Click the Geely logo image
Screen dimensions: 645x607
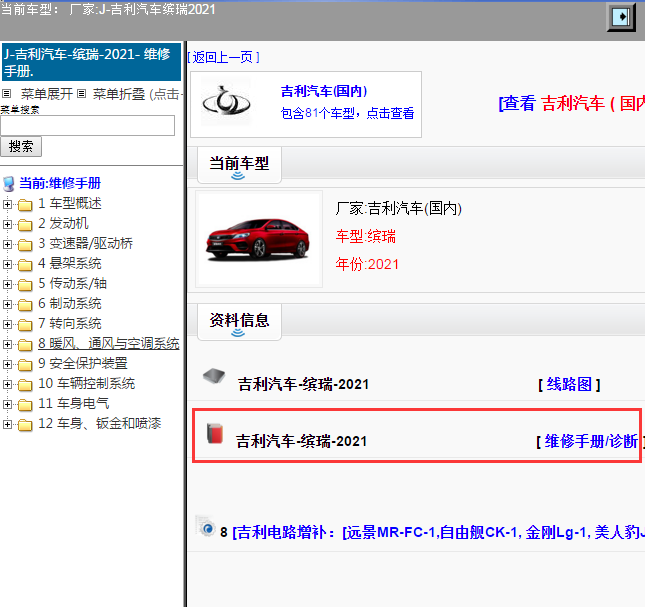[x=226, y=102]
